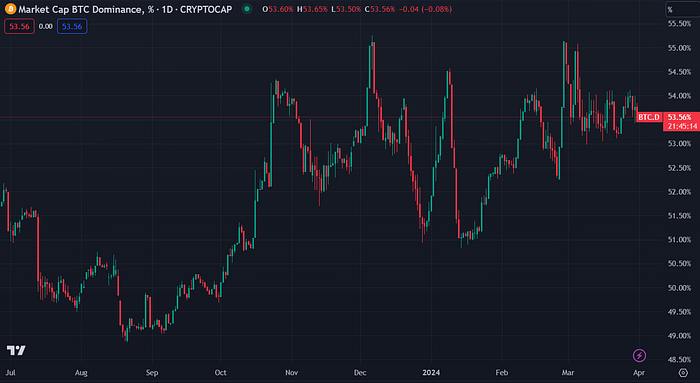
Task: Click the 1D interval label
Action: point(167,9)
